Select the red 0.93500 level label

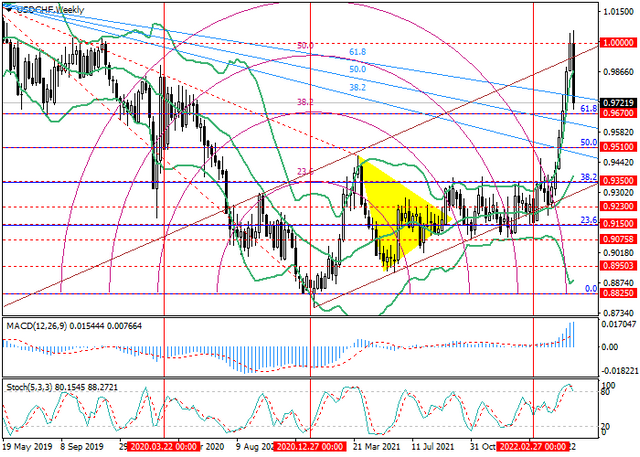[x=618, y=181]
